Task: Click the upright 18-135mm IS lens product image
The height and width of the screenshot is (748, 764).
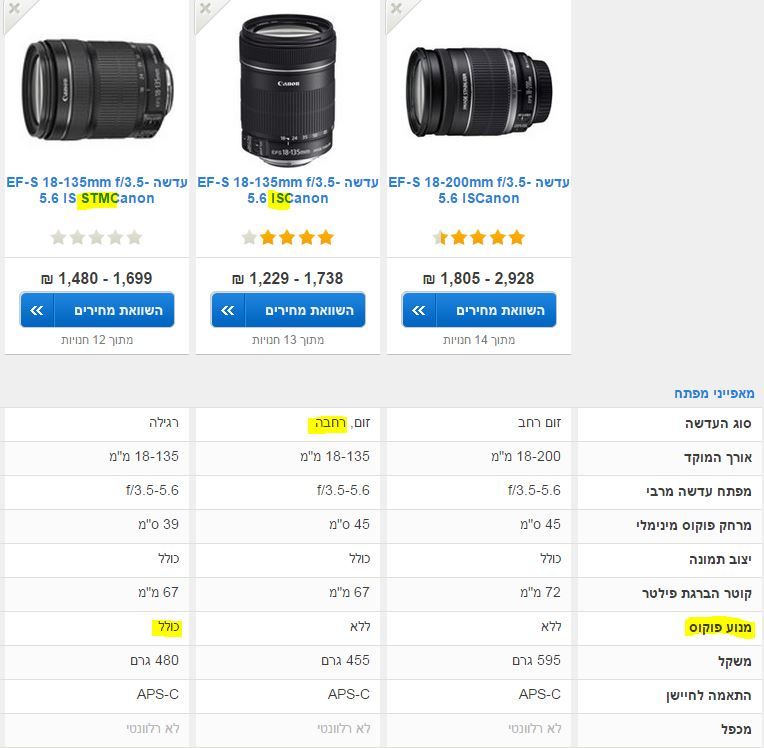Action: coord(287,91)
